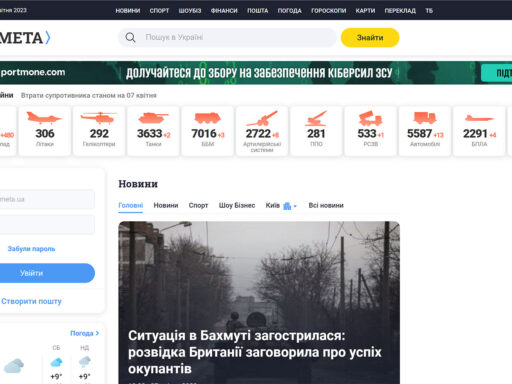The image size is (512, 384).
Task: Open Карти in the top navigation bar
Action: (x=365, y=11)
